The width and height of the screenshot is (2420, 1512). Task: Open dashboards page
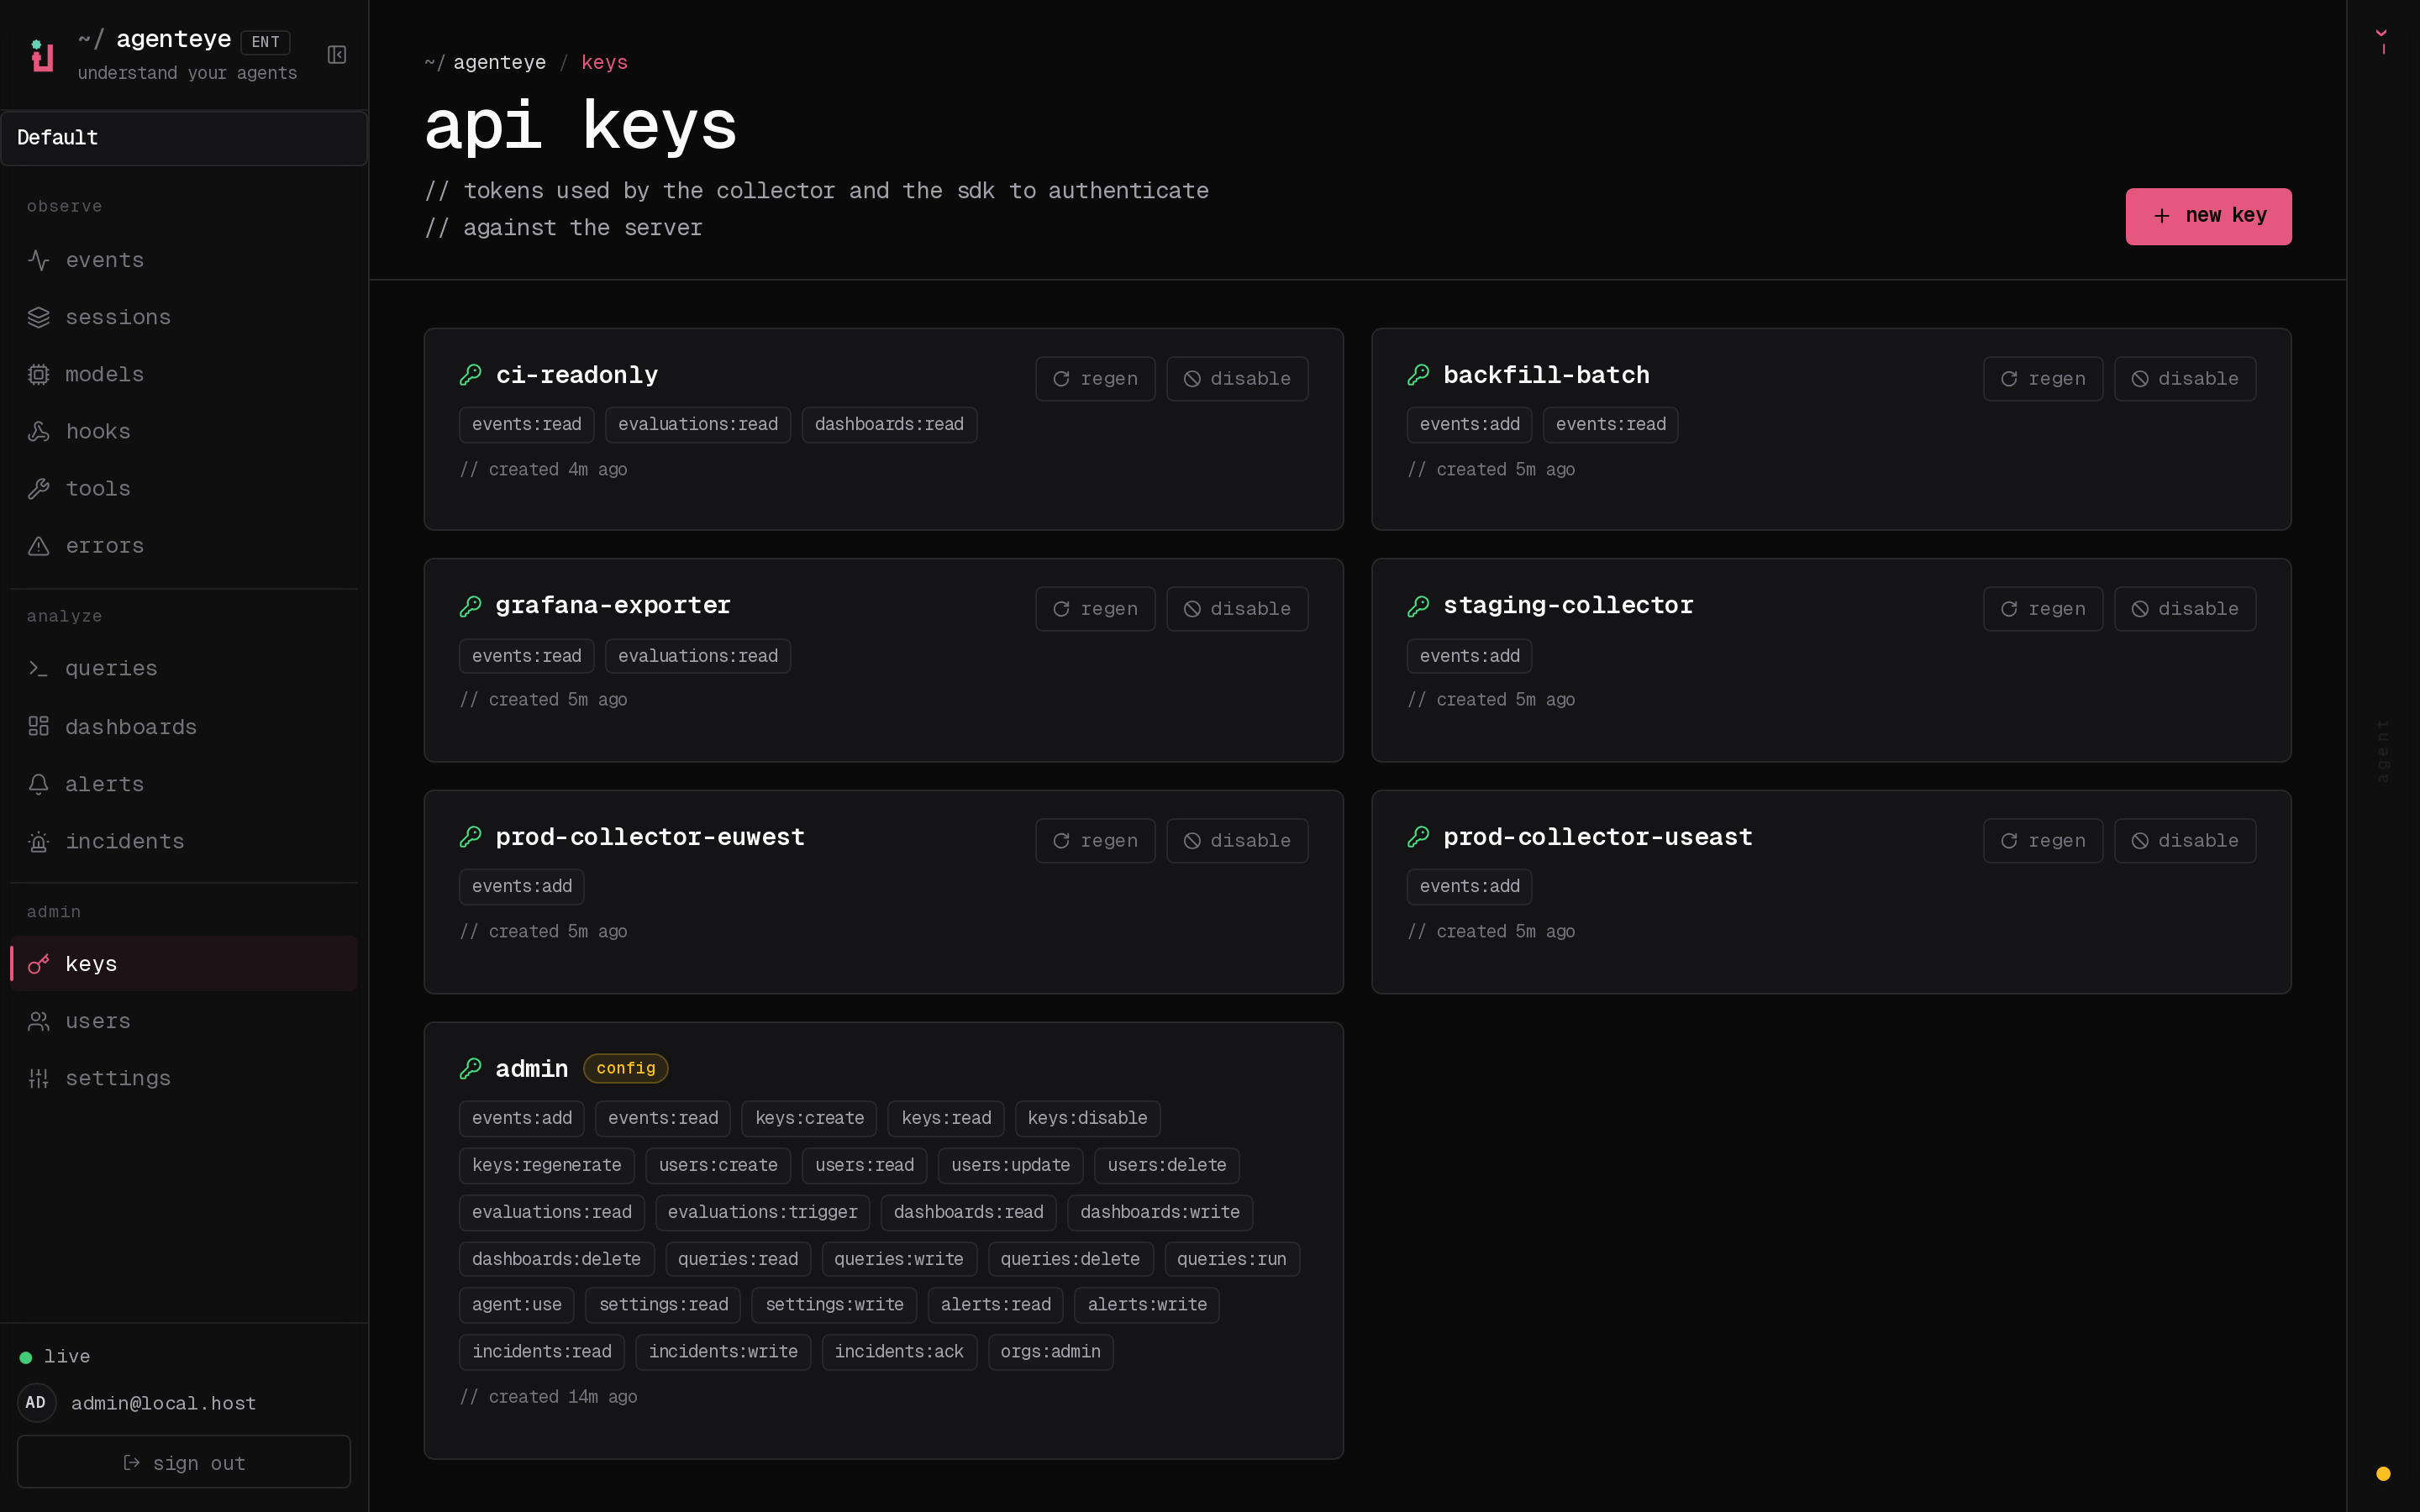click(x=184, y=727)
